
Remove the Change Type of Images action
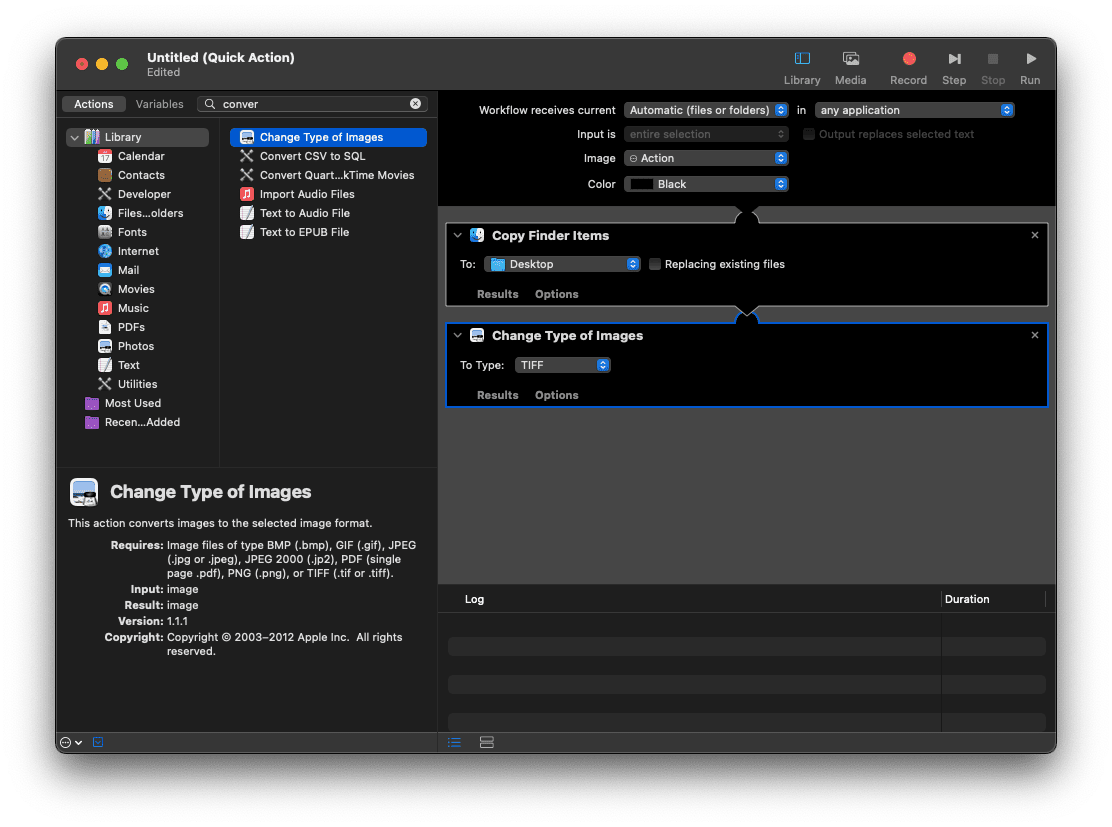click(x=1035, y=335)
